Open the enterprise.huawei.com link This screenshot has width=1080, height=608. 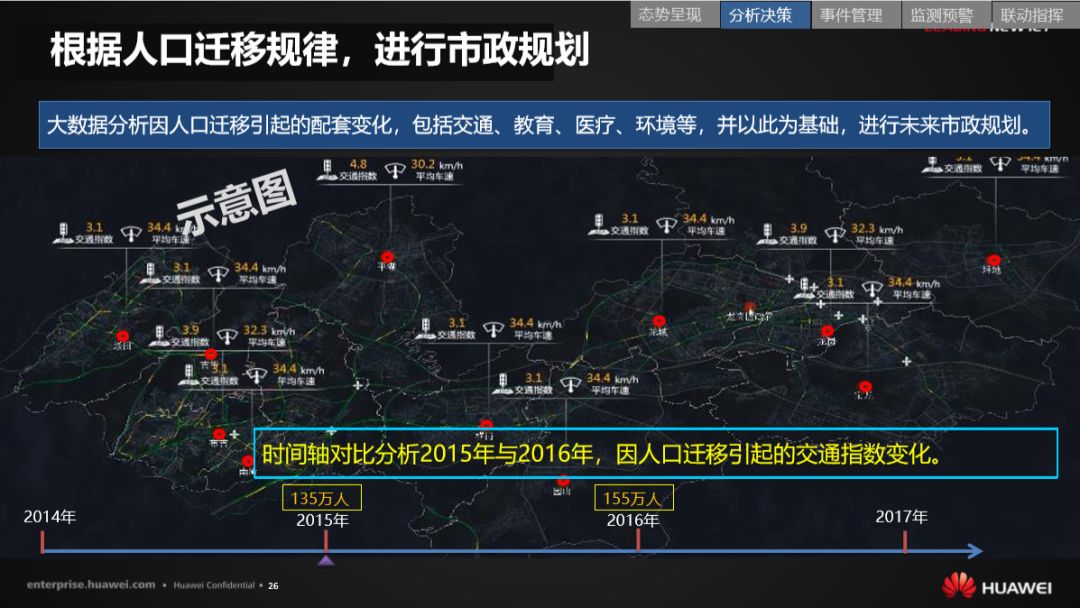click(91, 585)
